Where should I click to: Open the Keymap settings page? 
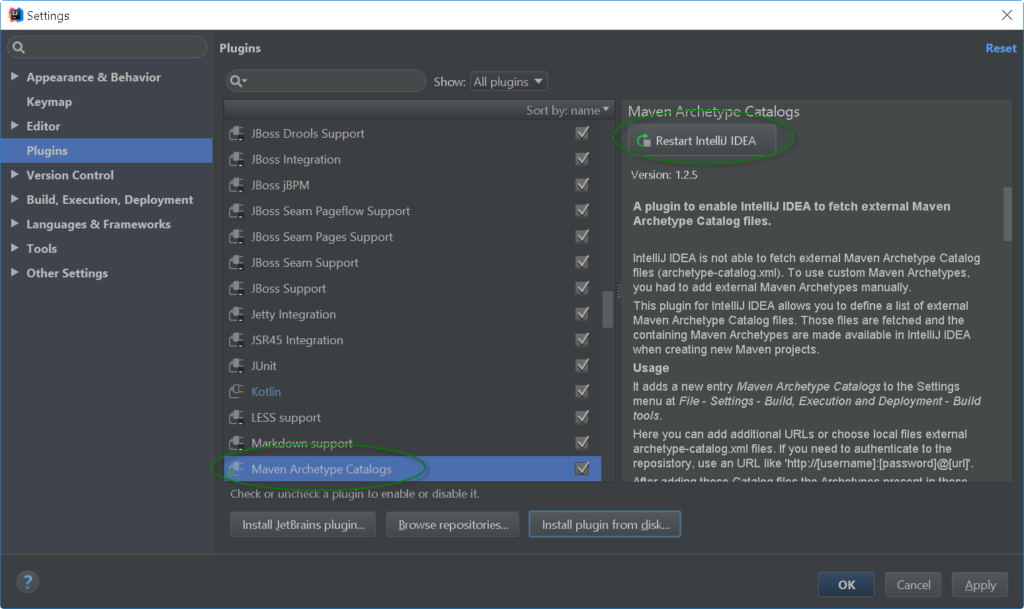tap(49, 102)
